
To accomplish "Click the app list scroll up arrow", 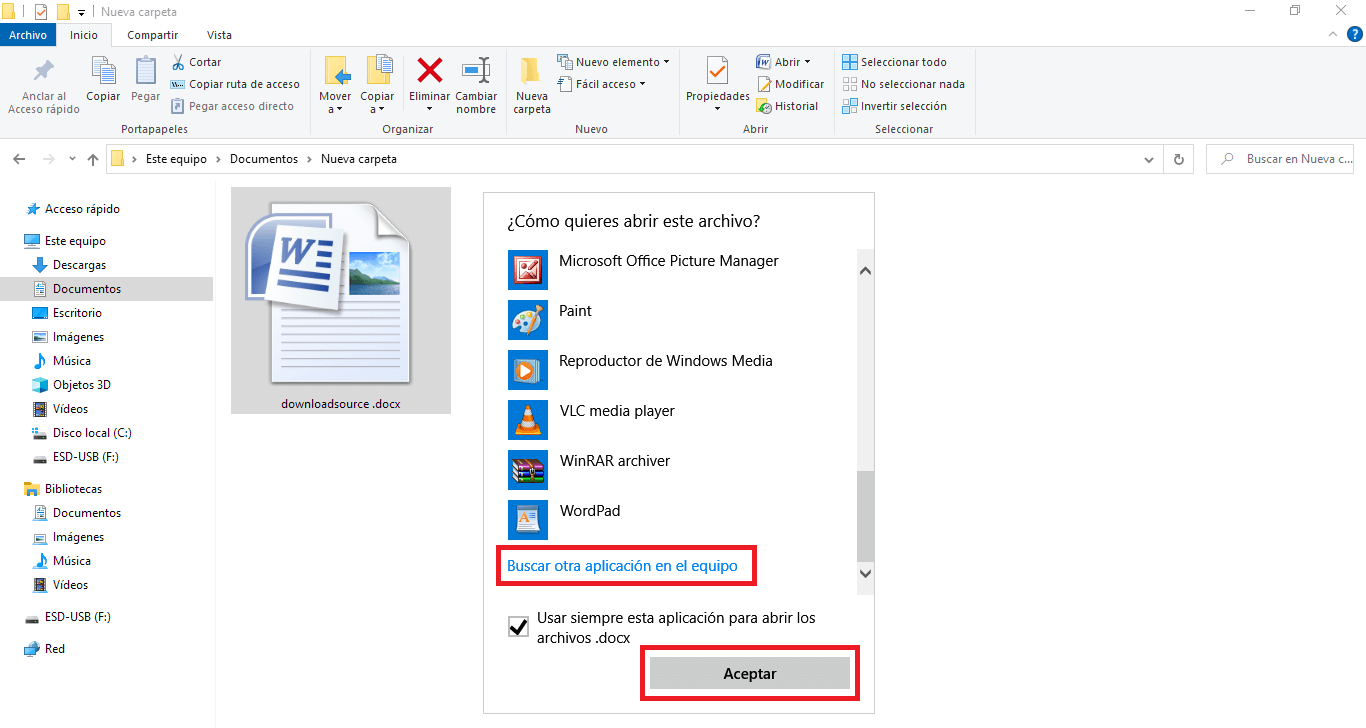I will 866,271.
